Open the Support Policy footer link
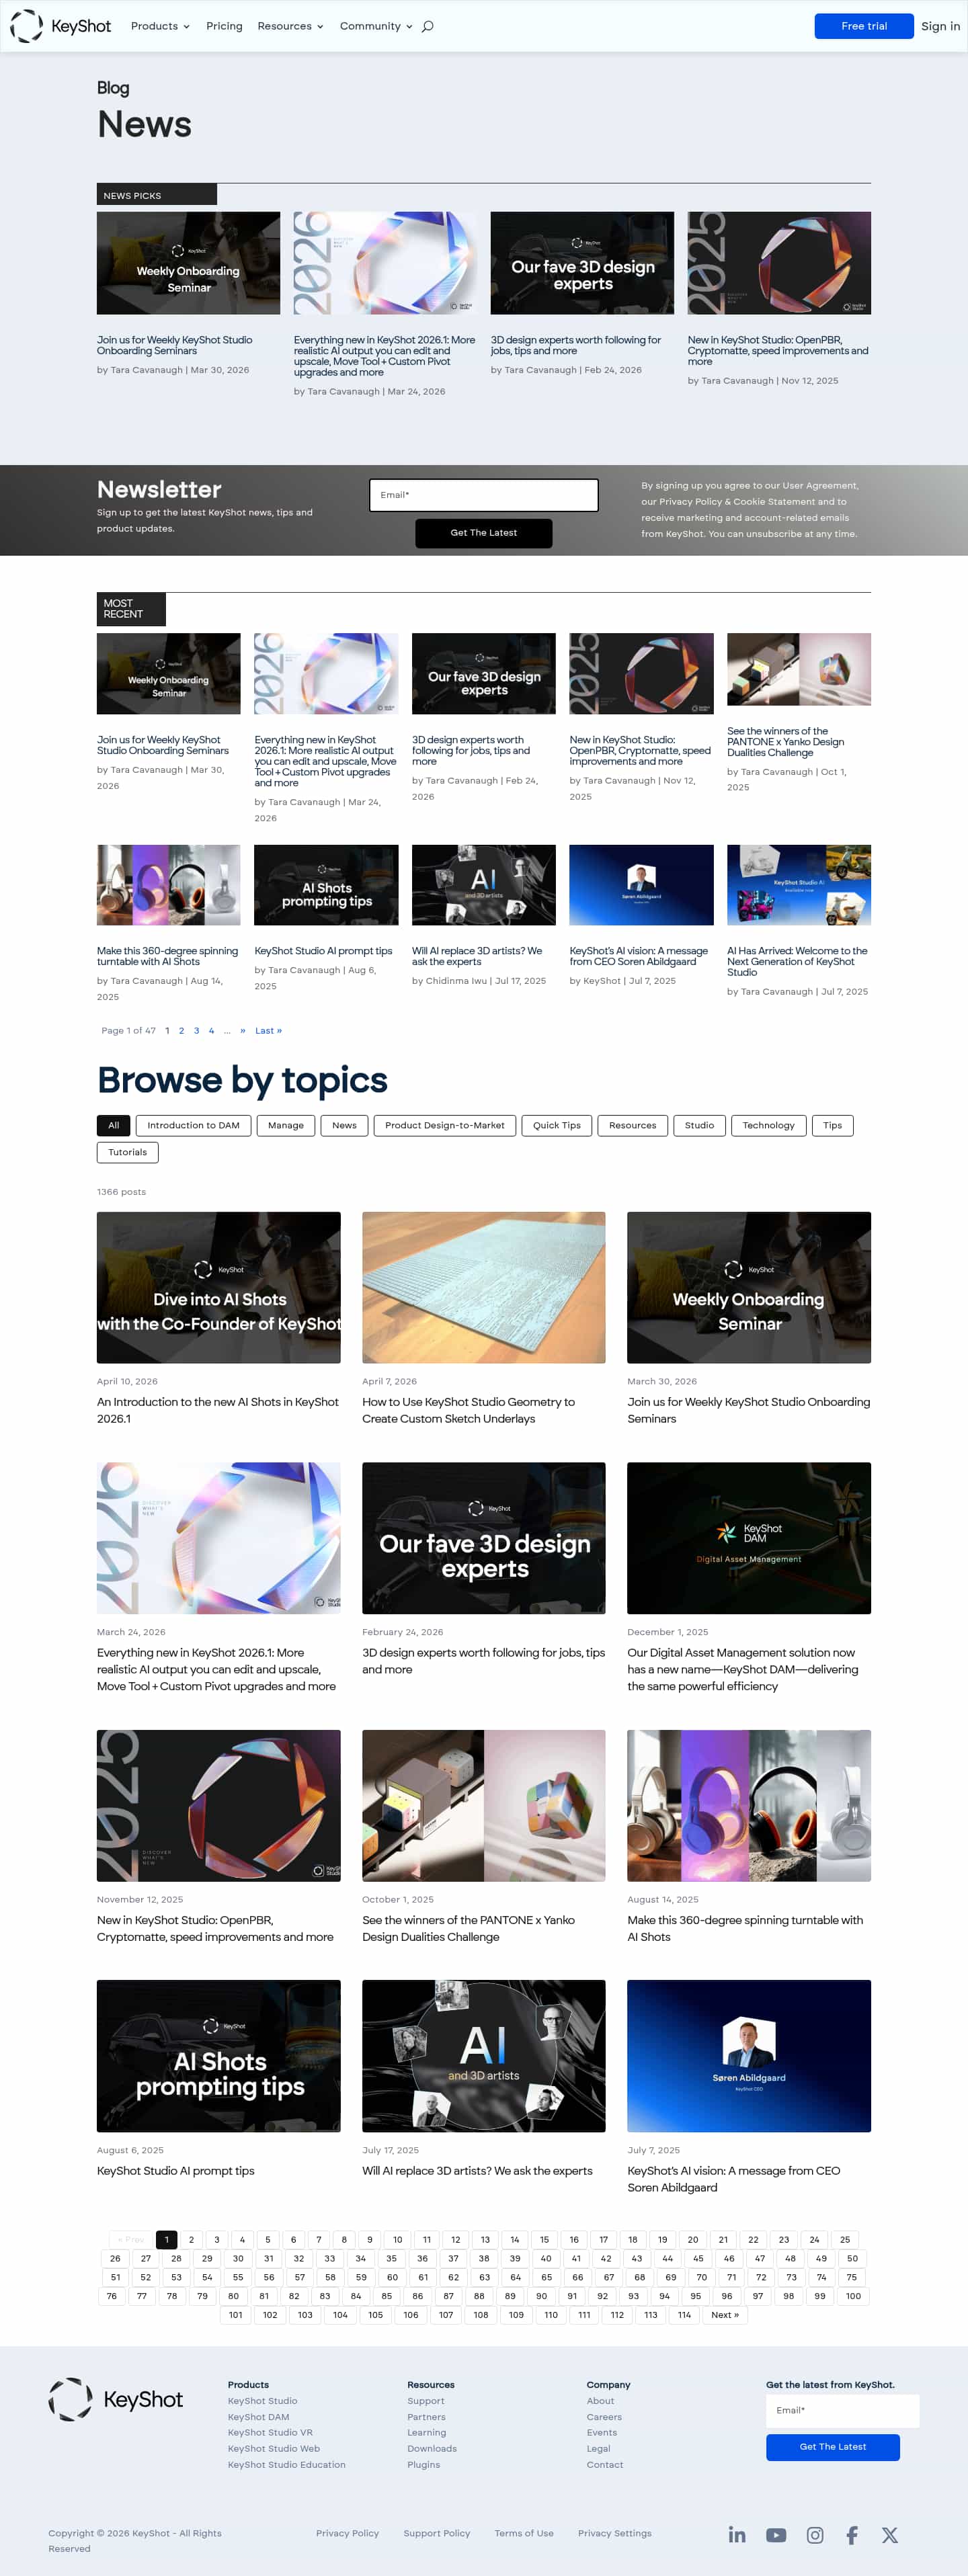The image size is (968, 2576). click(x=437, y=2532)
